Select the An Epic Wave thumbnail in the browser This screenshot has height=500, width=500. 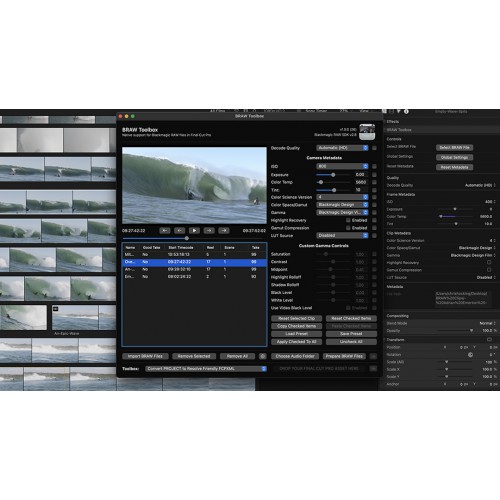(84, 318)
